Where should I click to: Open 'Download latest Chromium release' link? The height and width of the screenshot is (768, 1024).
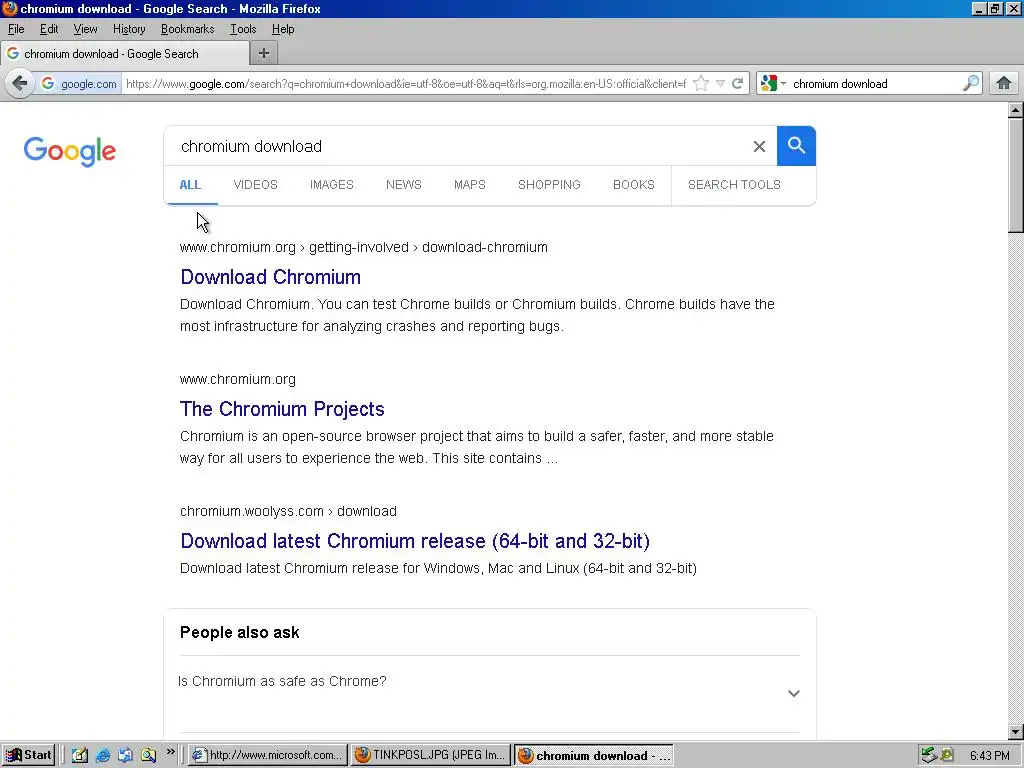415,541
